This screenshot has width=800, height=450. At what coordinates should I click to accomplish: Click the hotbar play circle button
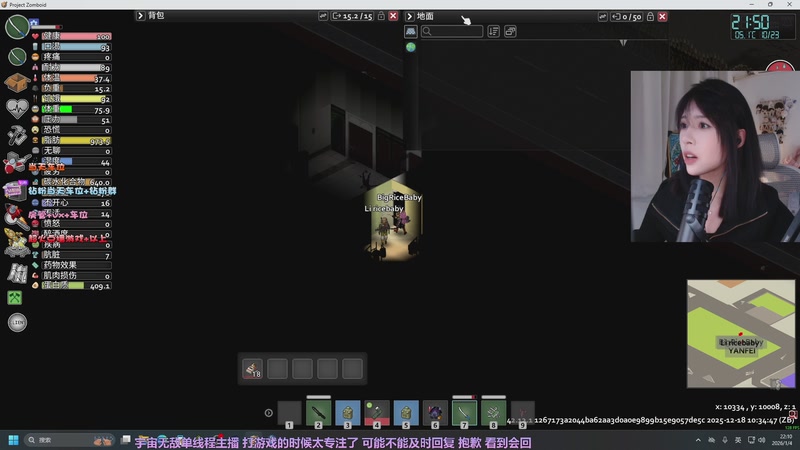[269, 413]
